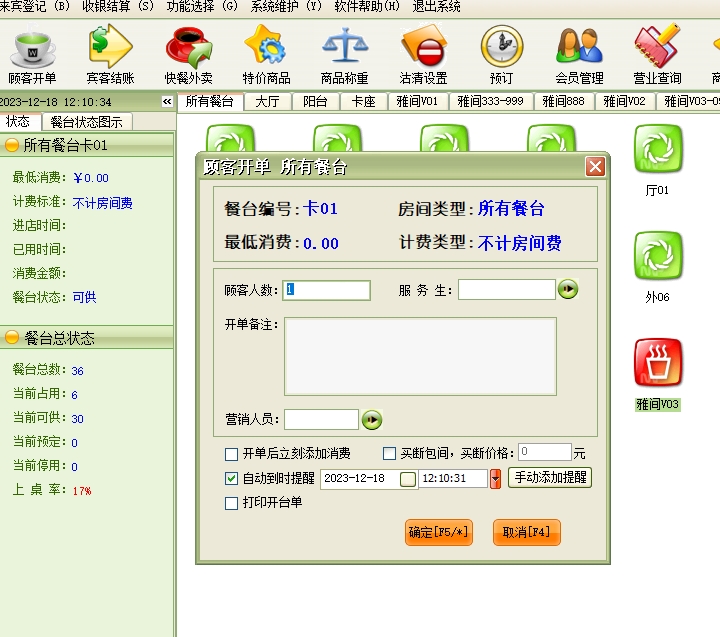Open 沽清设置 settings icon

[x=423, y=51]
